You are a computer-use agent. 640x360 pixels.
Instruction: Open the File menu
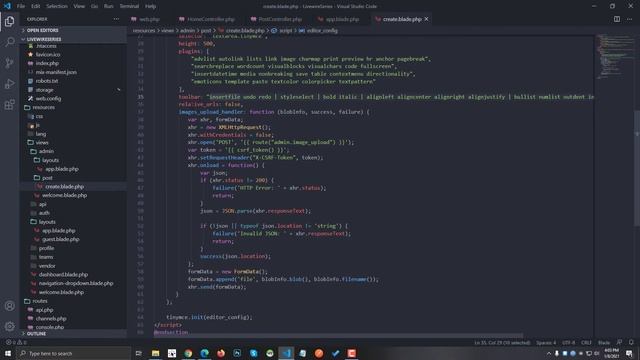click(21, 6)
